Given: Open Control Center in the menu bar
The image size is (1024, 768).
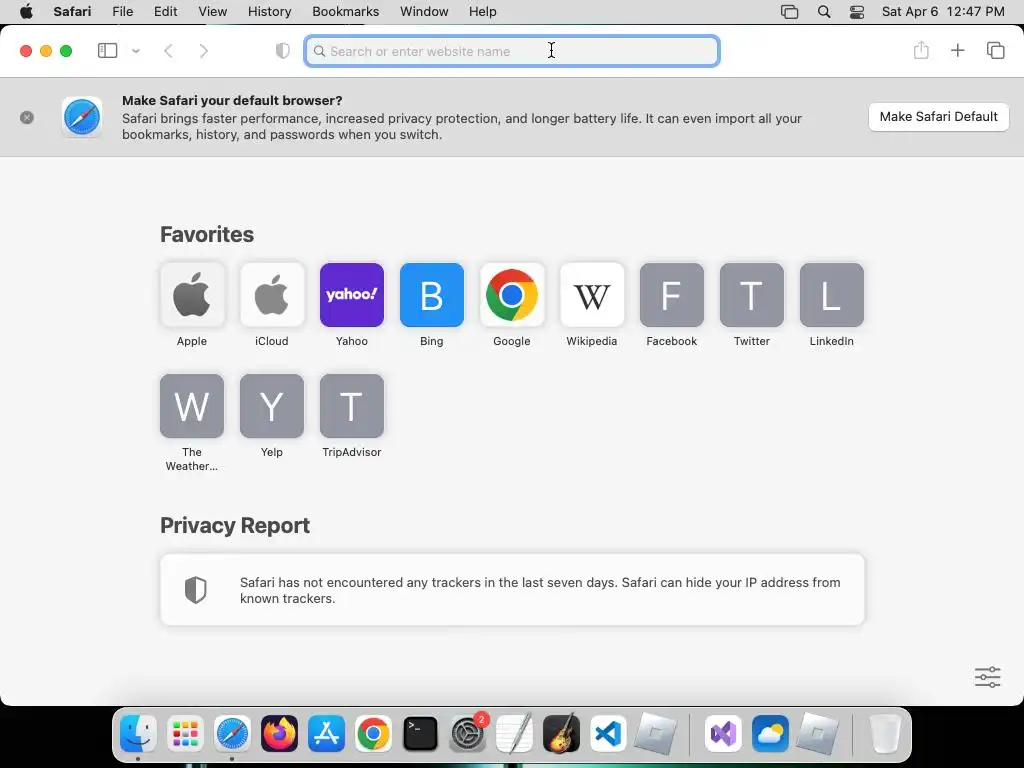Looking at the screenshot, I should click(x=857, y=11).
